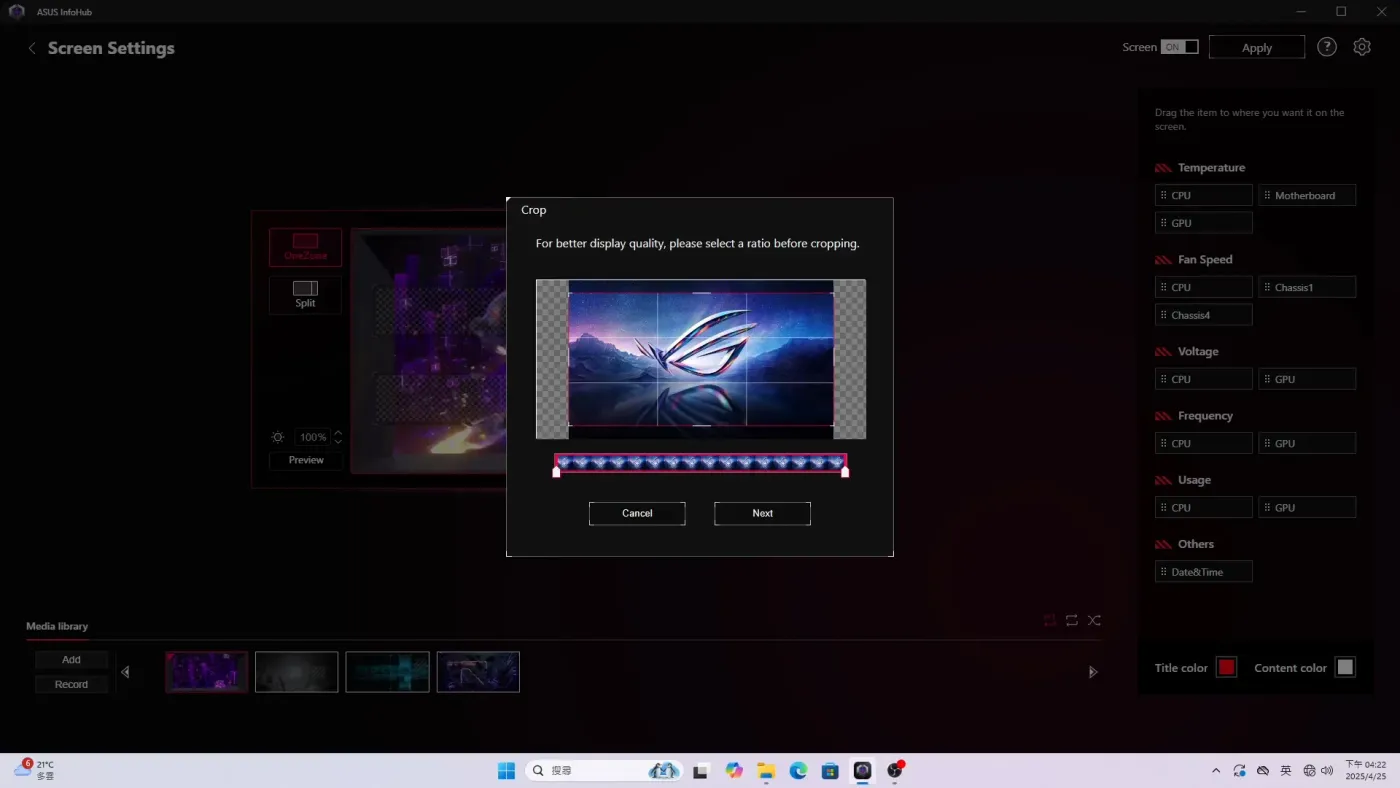Click the right trim handle of filmstrip

coord(845,472)
